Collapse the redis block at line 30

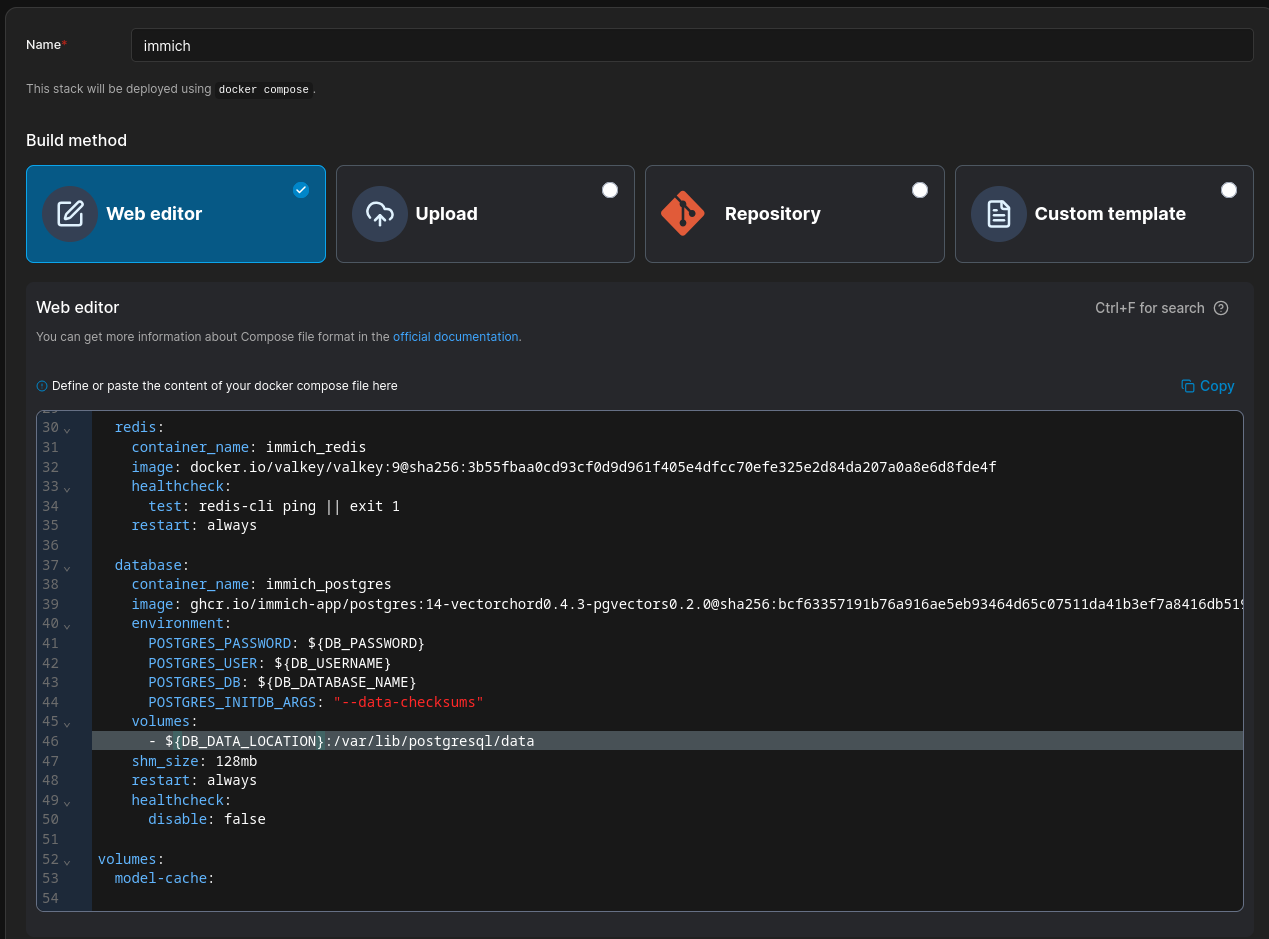68,429
